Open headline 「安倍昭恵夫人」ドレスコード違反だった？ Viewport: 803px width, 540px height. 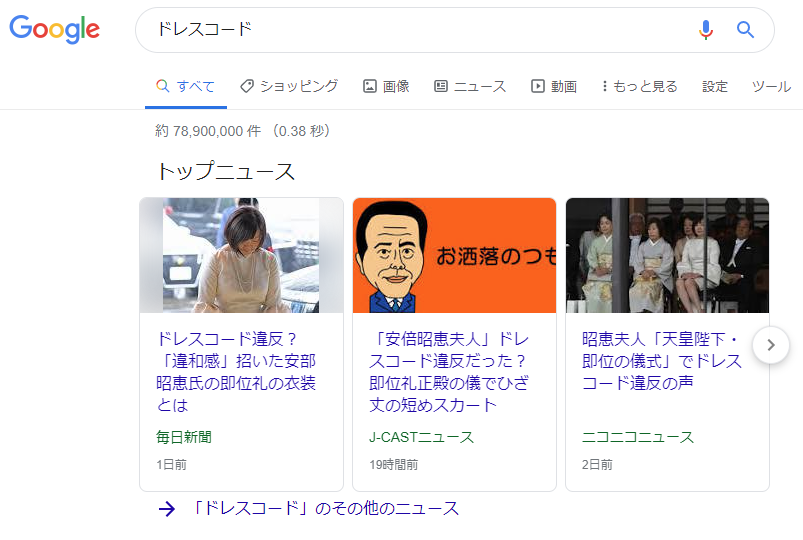449,372
